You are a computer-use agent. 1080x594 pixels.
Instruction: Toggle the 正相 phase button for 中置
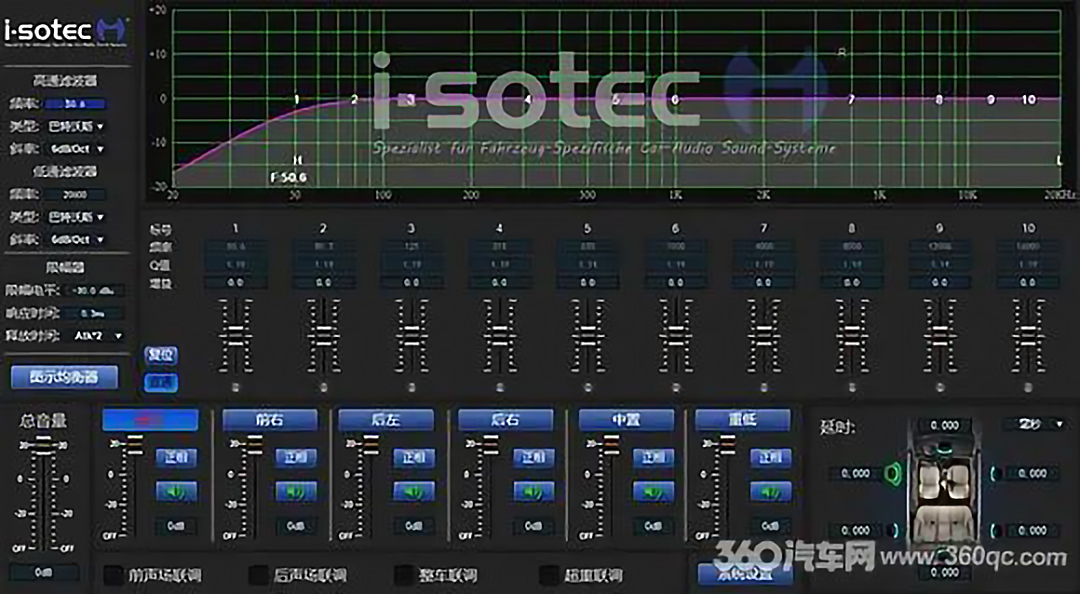654,458
